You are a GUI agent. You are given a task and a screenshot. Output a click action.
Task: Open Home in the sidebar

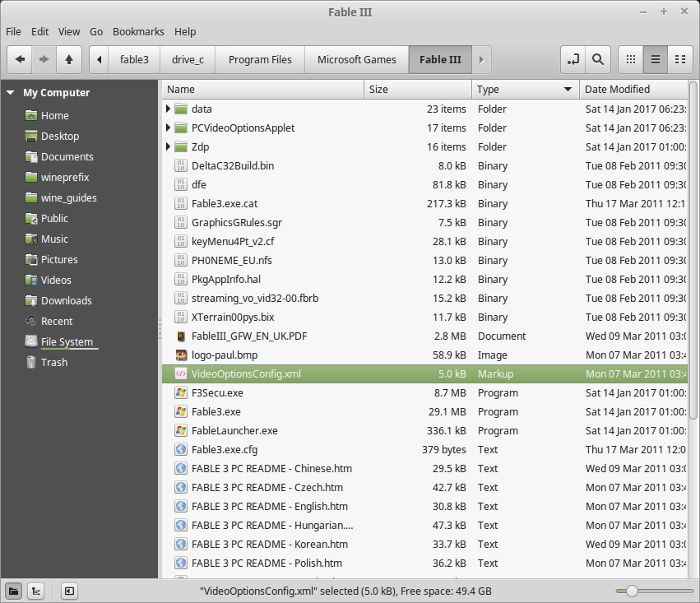55,116
